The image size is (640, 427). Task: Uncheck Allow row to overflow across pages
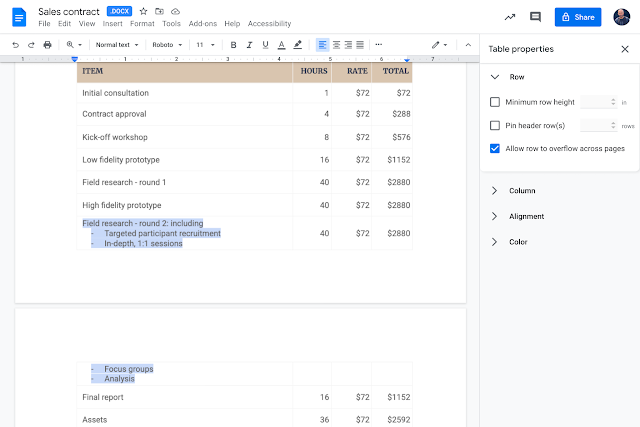495,148
